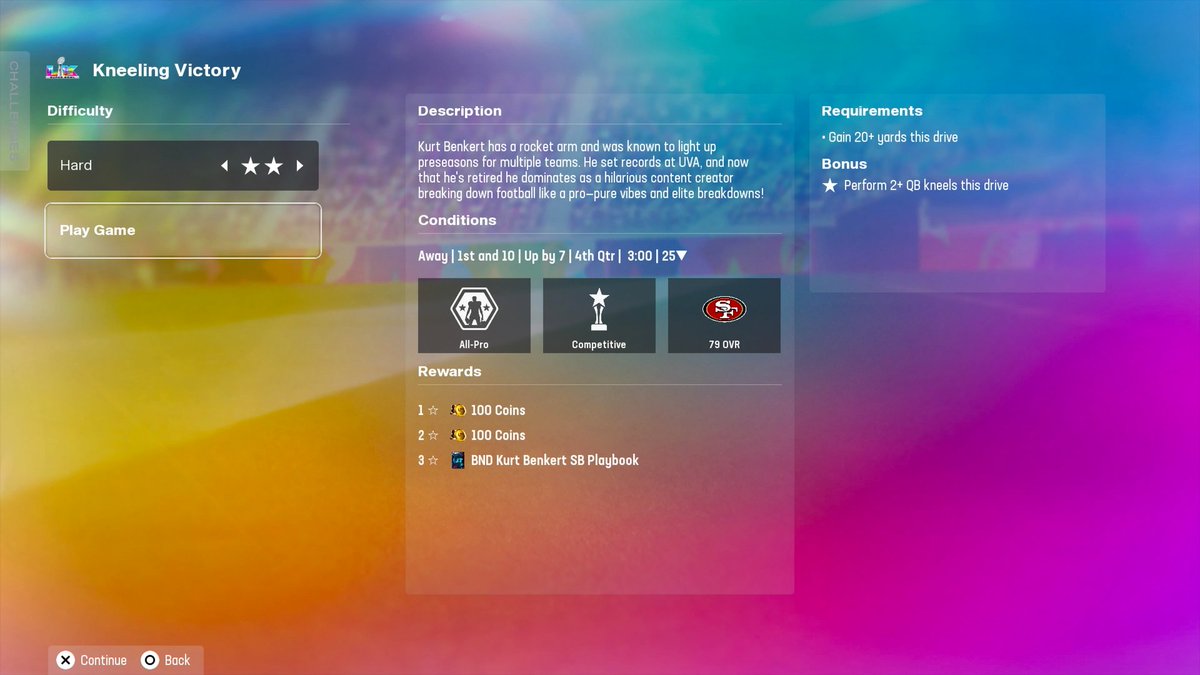Click the Play Game button
This screenshot has height=675, width=1200.
tap(183, 230)
